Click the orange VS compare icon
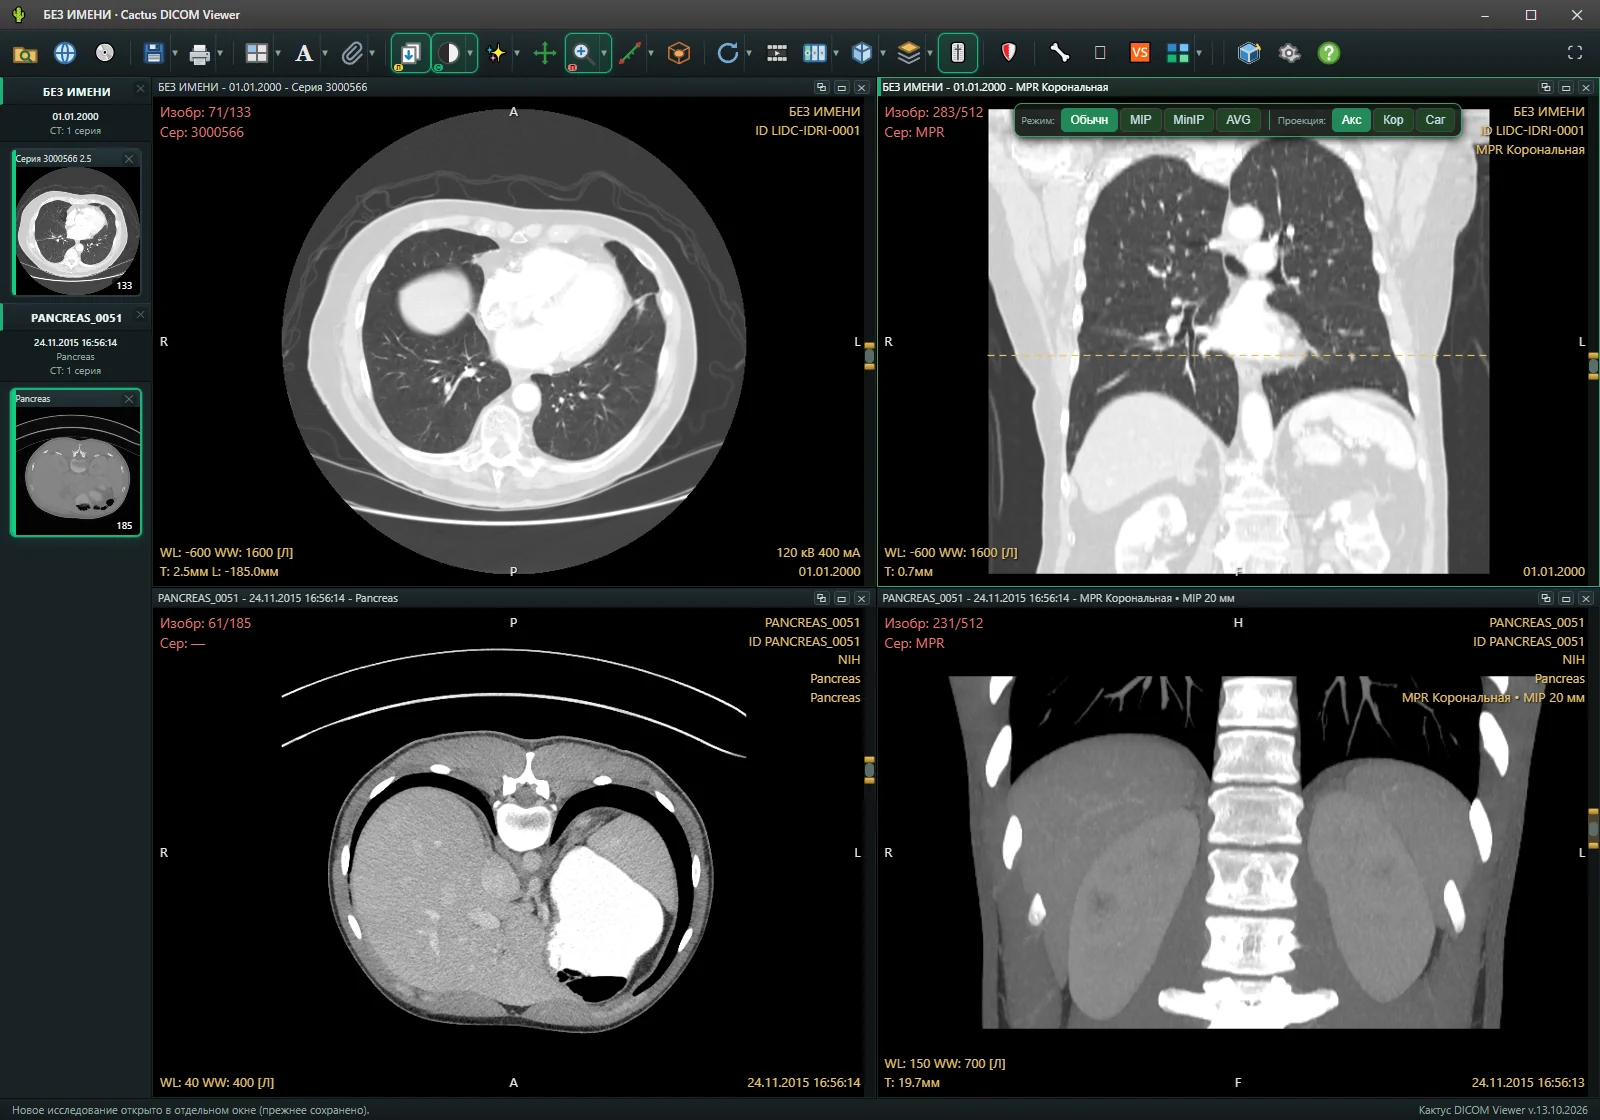1600x1120 pixels. (x=1140, y=53)
